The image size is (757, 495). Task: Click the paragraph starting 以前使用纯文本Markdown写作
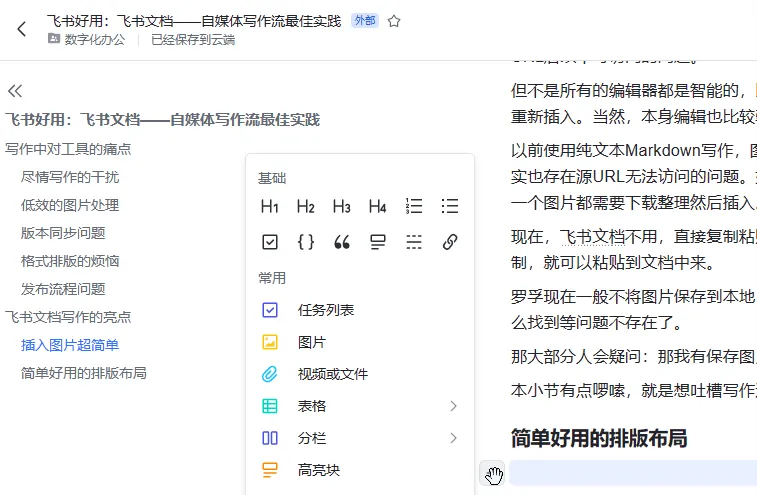pyautogui.click(x=634, y=176)
